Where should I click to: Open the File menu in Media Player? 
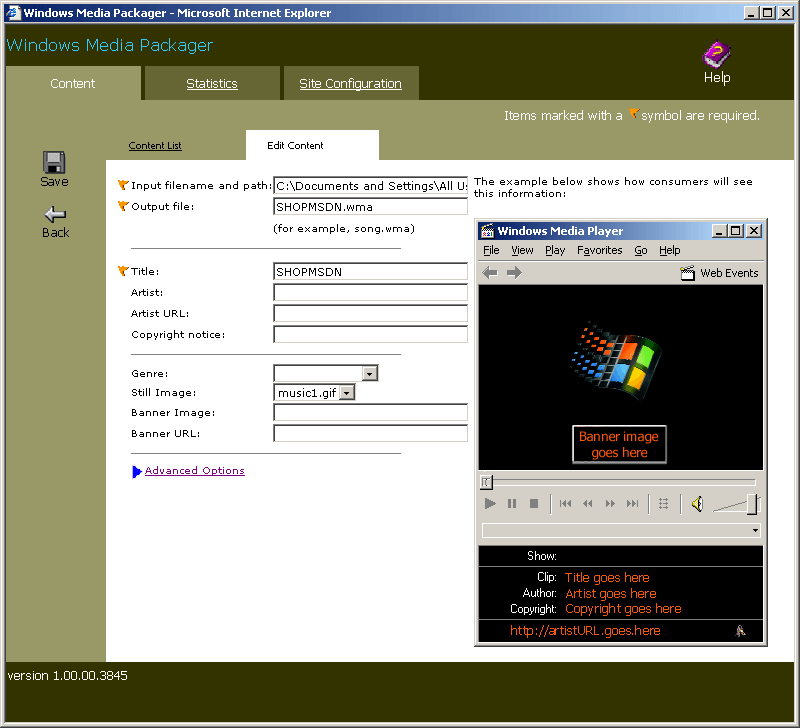pos(491,250)
